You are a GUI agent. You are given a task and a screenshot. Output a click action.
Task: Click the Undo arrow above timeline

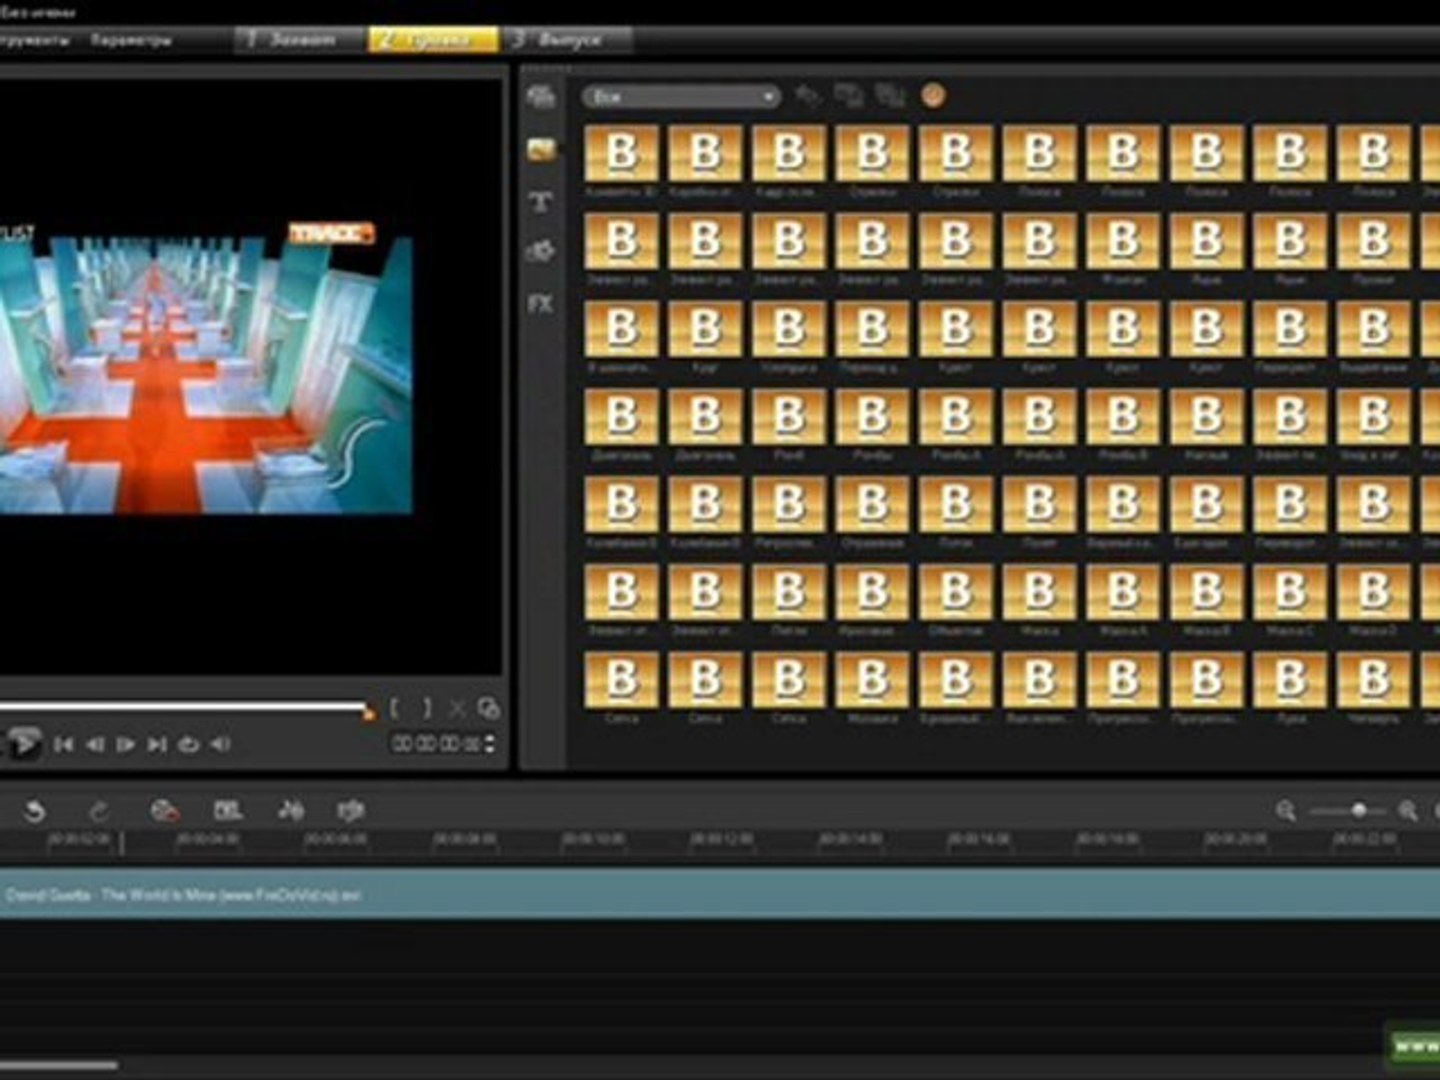pyautogui.click(x=34, y=811)
